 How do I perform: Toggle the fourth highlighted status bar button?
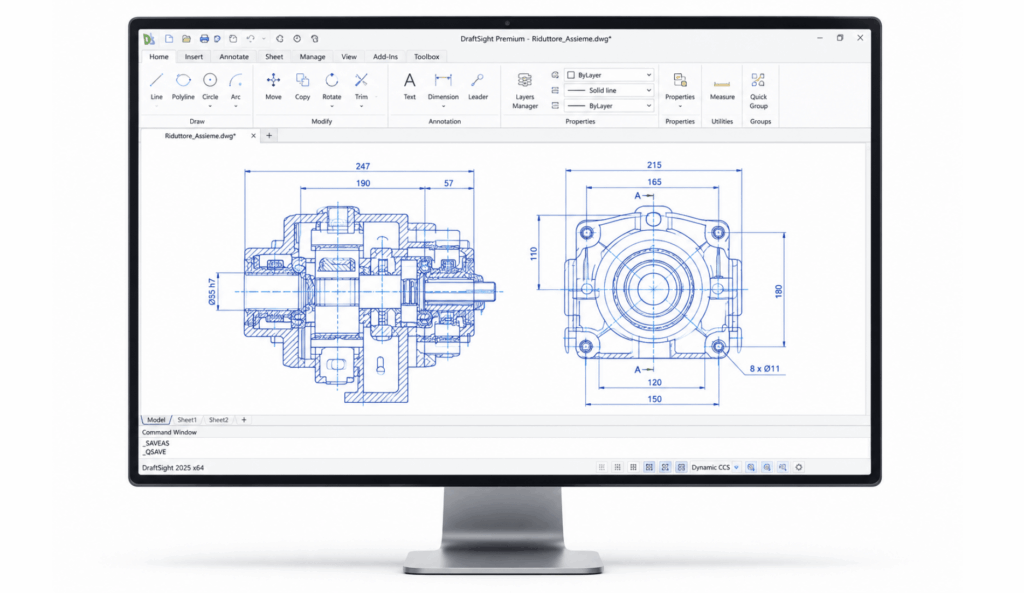pos(649,467)
